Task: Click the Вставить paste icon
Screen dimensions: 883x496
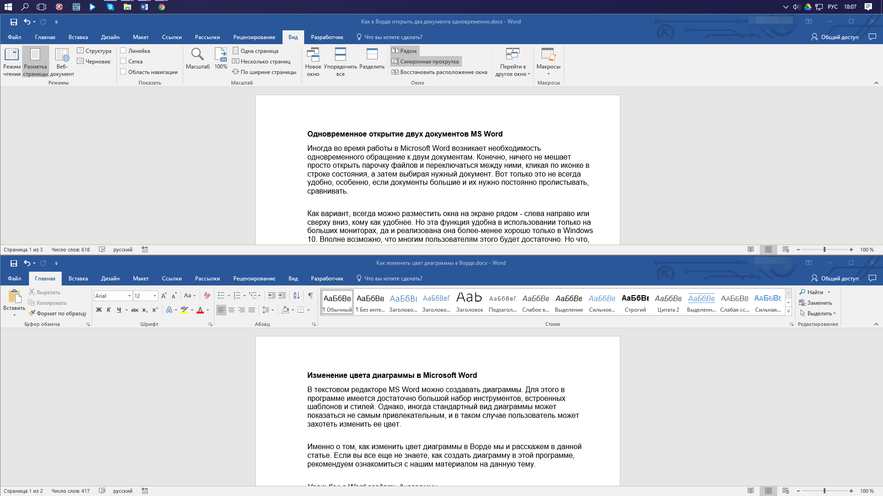Action: (14, 300)
